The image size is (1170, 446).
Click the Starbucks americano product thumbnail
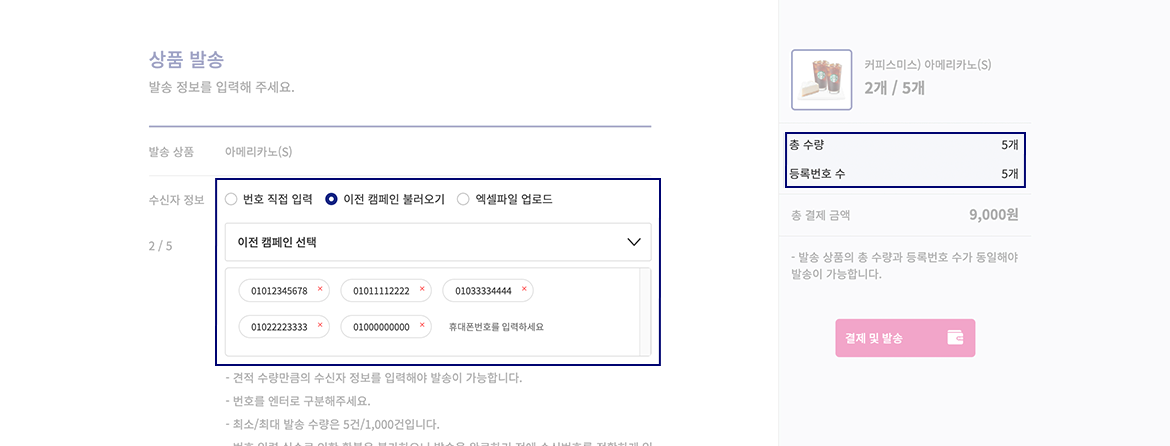(822, 80)
